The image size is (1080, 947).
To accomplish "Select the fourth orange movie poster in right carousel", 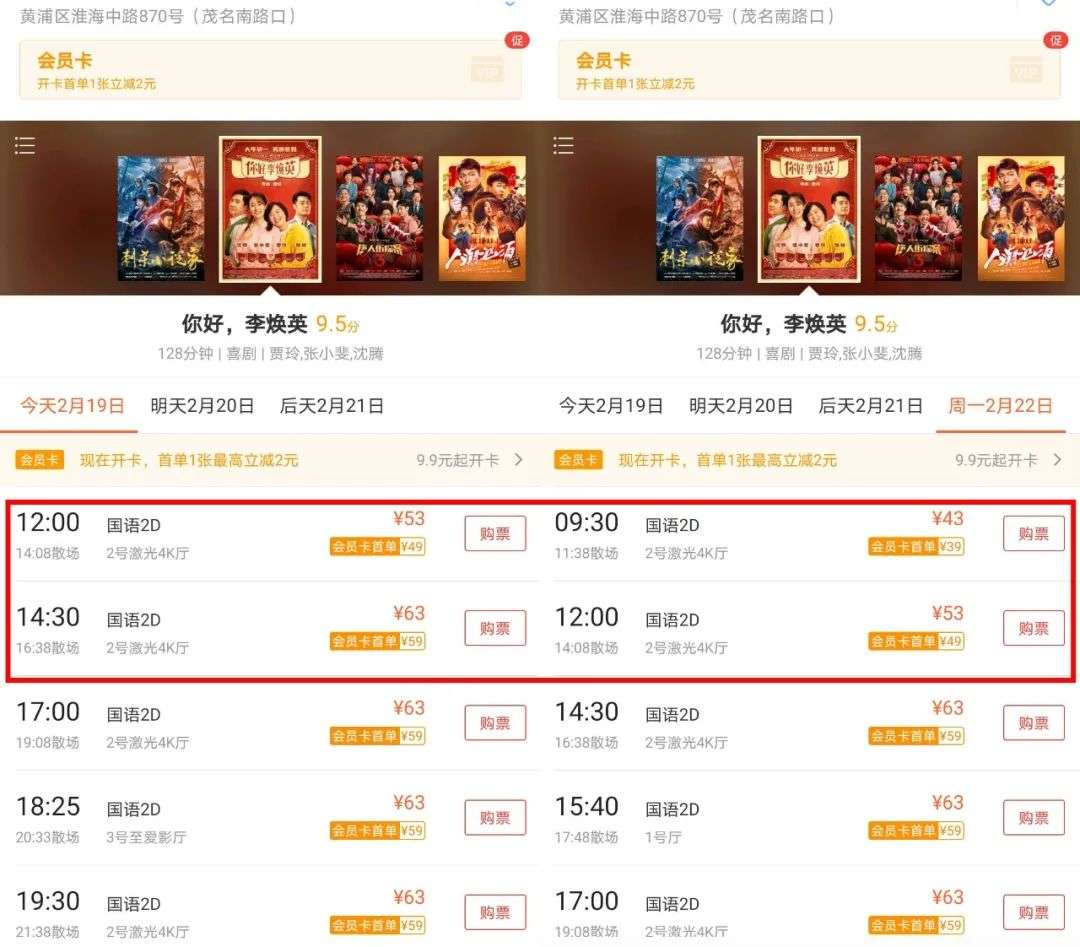I will click(1021, 218).
